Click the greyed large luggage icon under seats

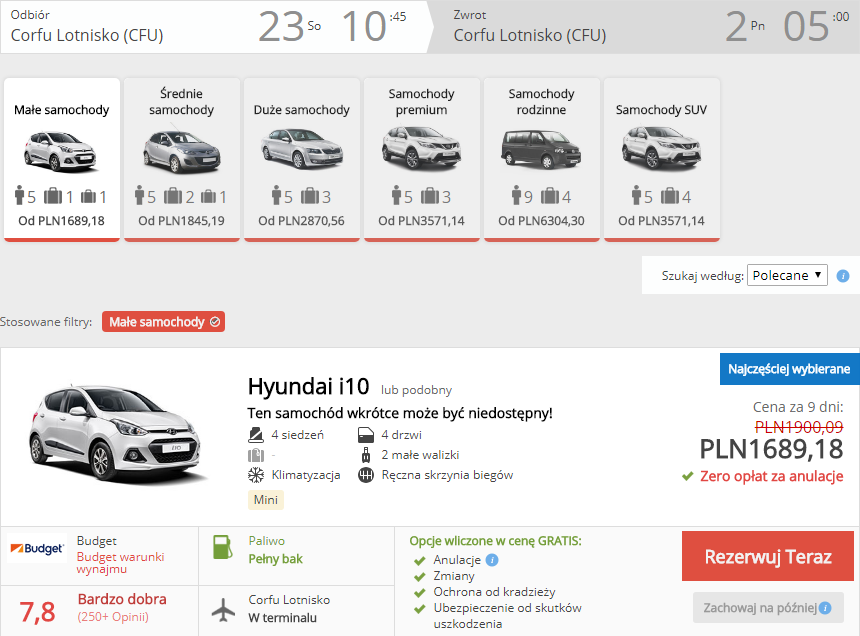tap(256, 455)
